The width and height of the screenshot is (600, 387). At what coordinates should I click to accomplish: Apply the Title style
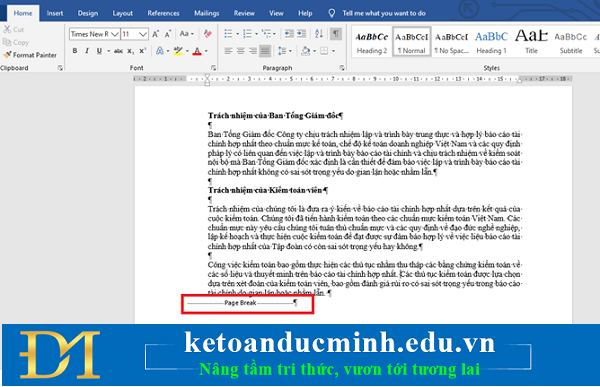[x=531, y=41]
